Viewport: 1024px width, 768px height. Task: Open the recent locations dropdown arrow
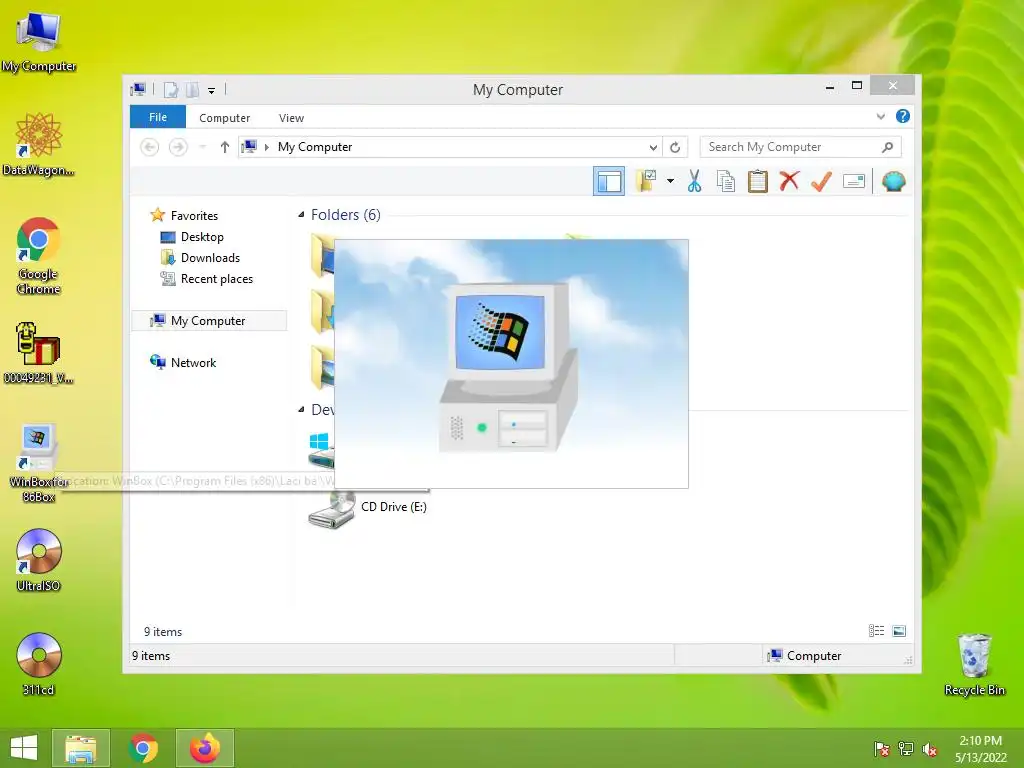pyautogui.click(x=202, y=147)
